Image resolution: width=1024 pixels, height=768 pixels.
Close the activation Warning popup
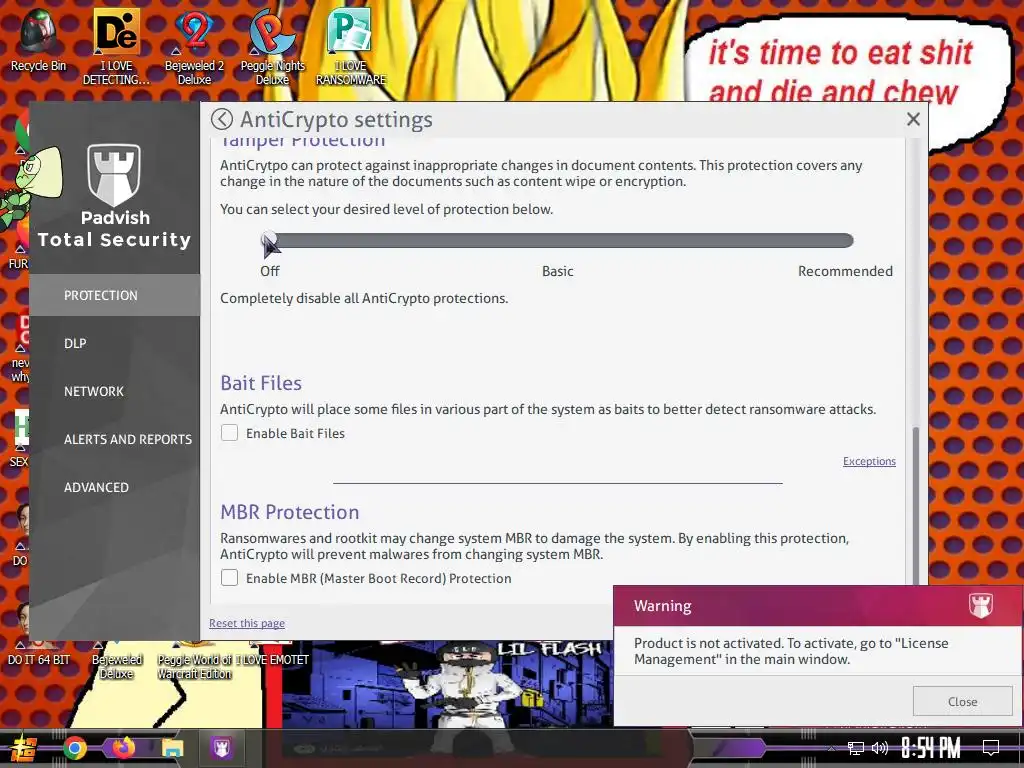click(962, 701)
